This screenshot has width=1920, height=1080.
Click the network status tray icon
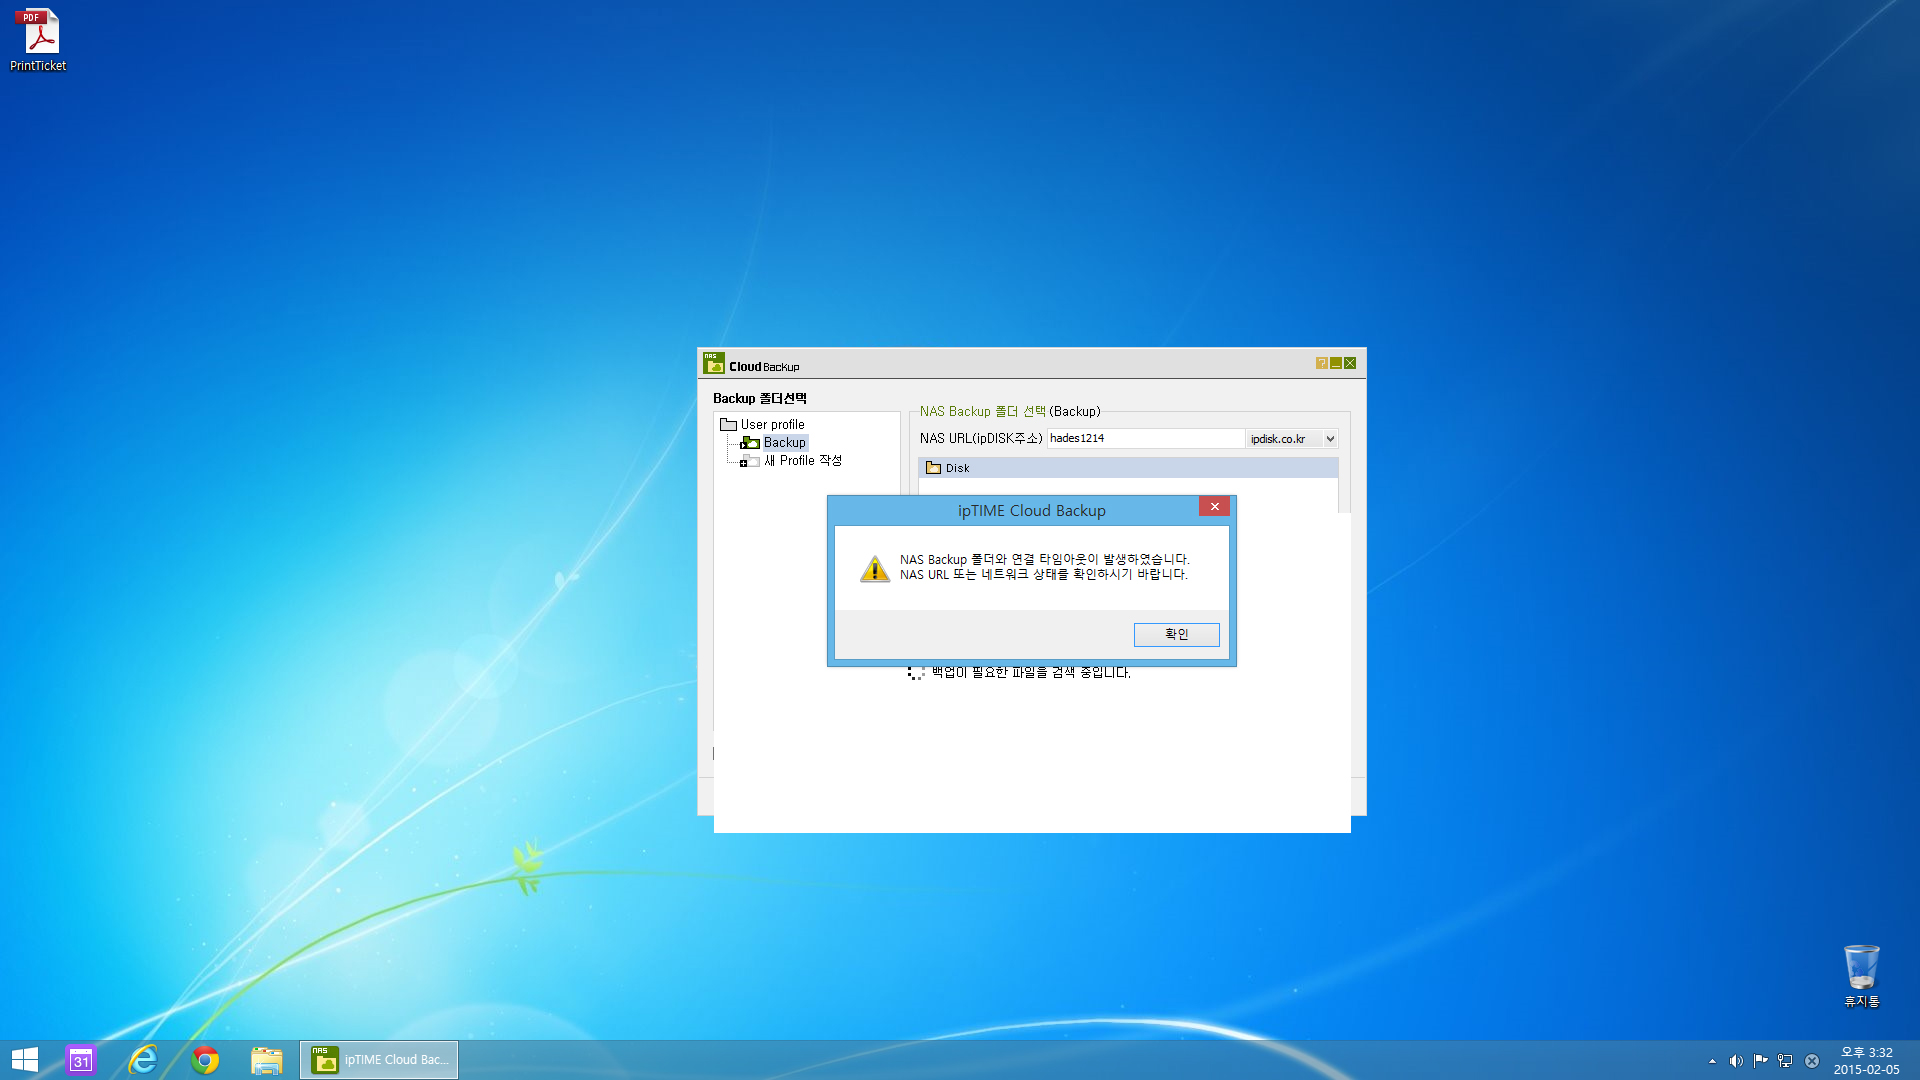pos(1785,1061)
